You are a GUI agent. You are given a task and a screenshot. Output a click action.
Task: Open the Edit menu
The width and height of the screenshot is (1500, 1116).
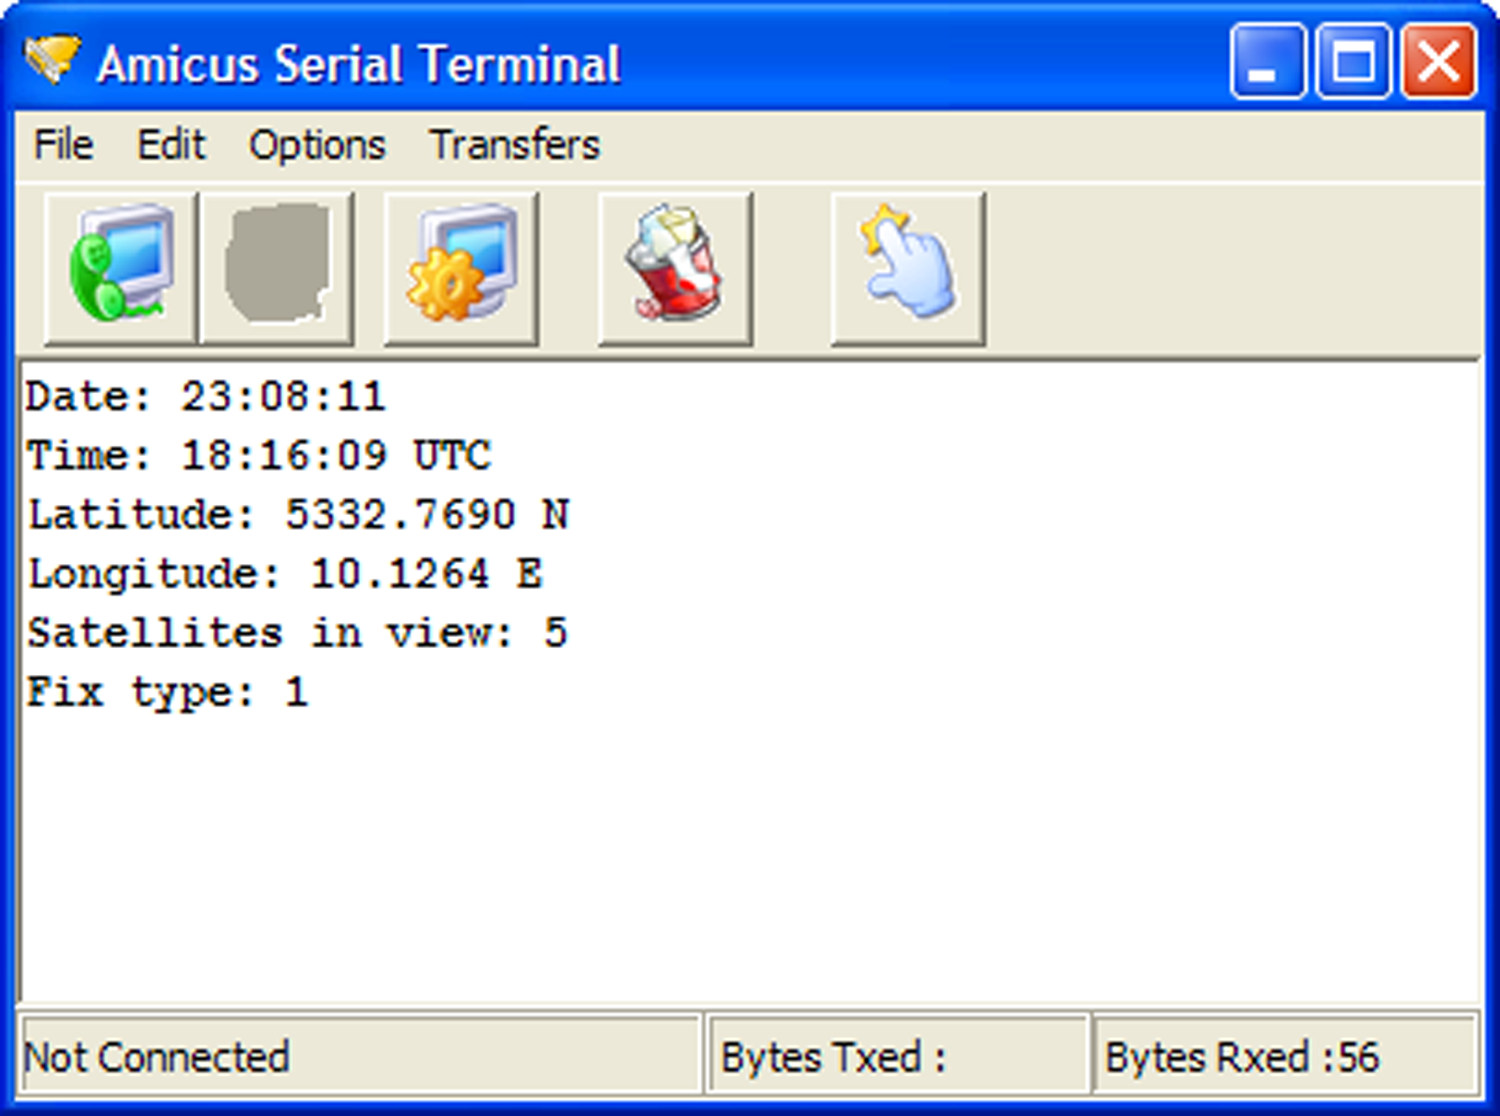tap(171, 145)
